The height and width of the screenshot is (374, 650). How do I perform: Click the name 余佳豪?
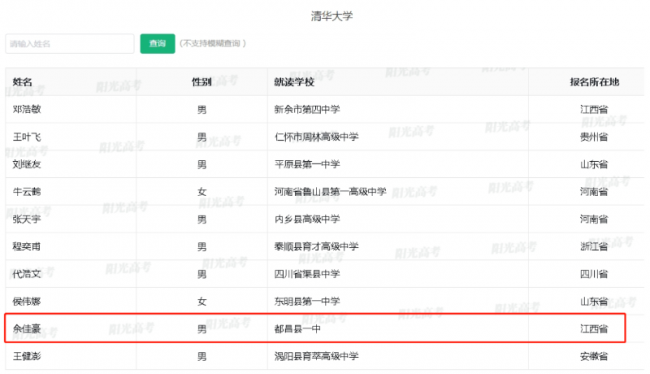pyautogui.click(x=27, y=329)
